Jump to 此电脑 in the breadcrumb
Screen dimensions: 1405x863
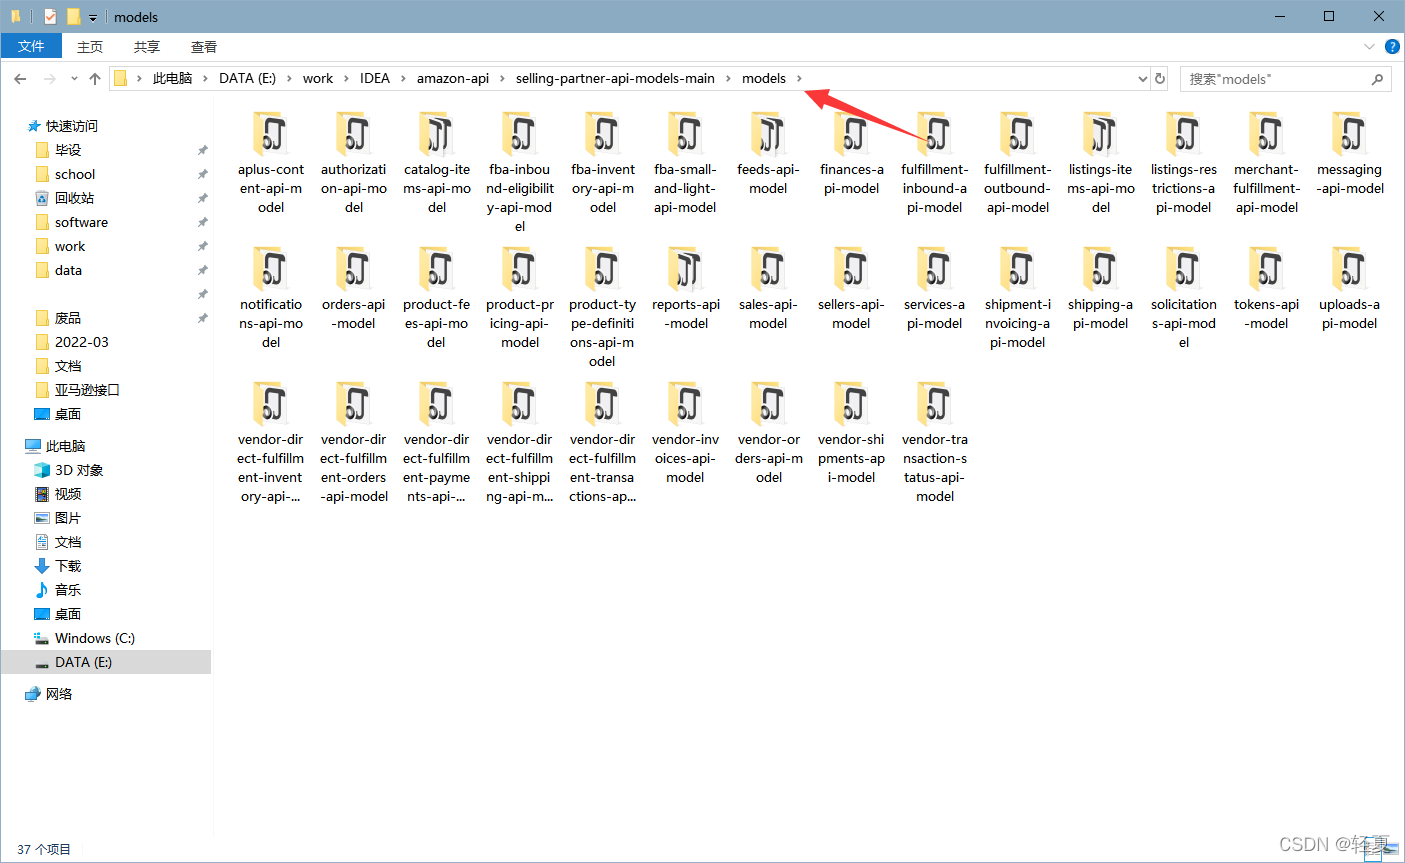(172, 78)
